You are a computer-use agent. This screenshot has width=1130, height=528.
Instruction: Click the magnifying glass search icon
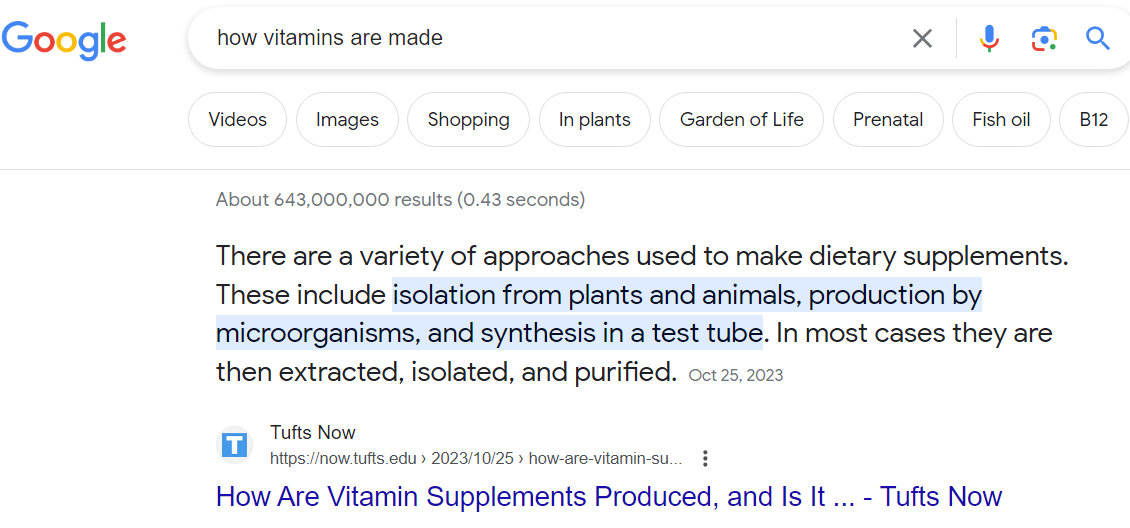click(x=1098, y=39)
